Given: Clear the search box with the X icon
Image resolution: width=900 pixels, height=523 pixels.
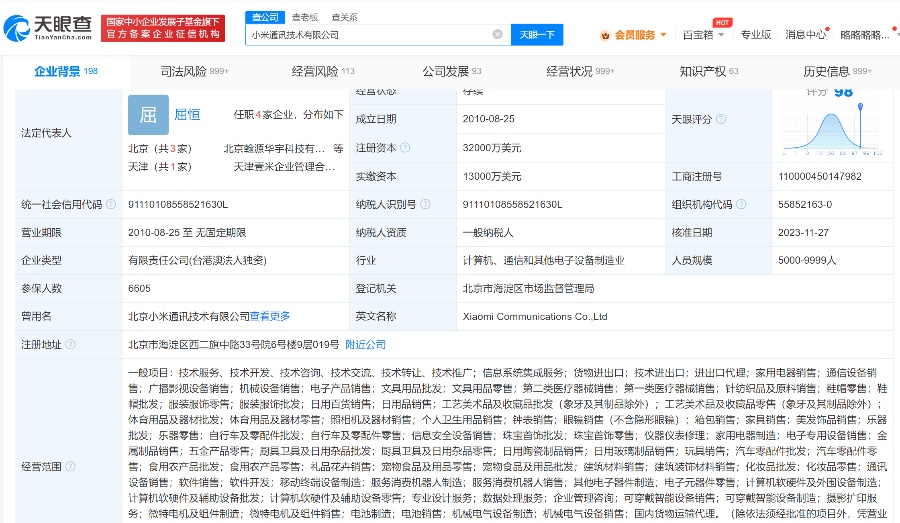Looking at the screenshot, I should (x=498, y=34).
